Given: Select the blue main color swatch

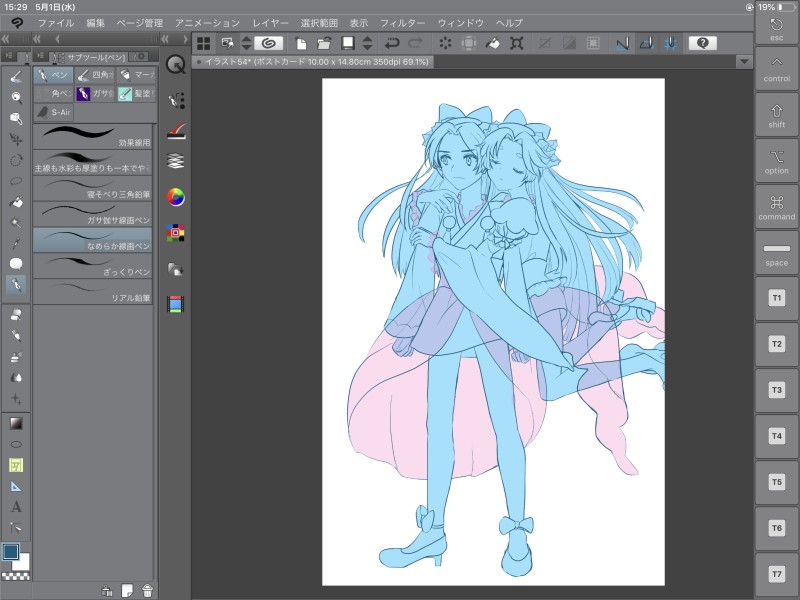Looking at the screenshot, I should point(12,552).
